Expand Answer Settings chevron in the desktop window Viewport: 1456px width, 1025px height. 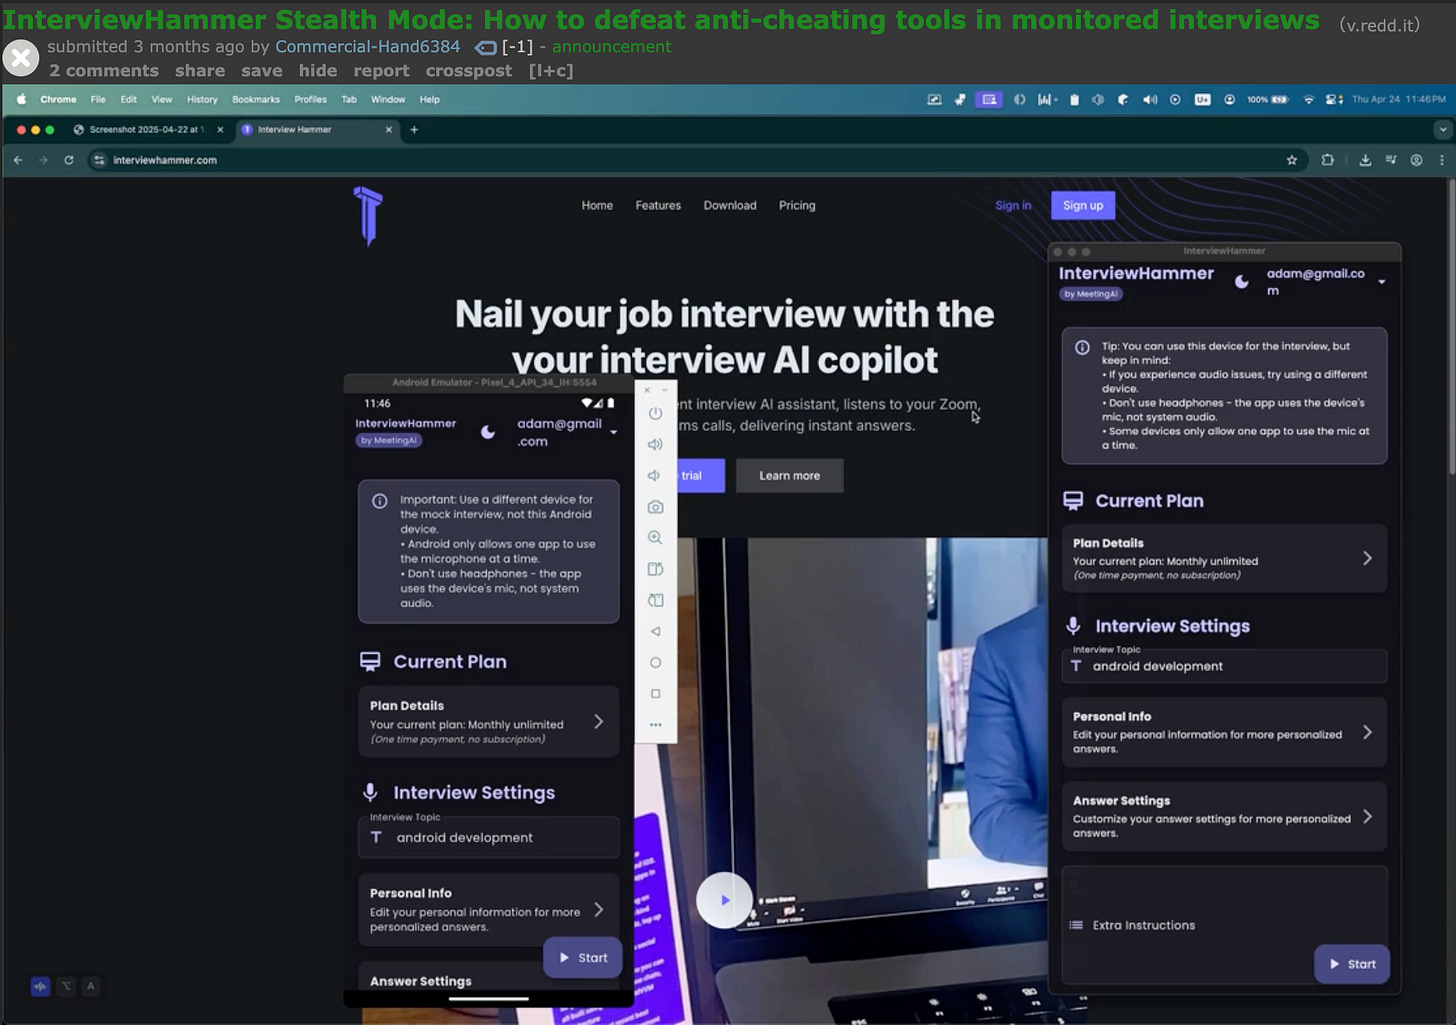click(1367, 816)
